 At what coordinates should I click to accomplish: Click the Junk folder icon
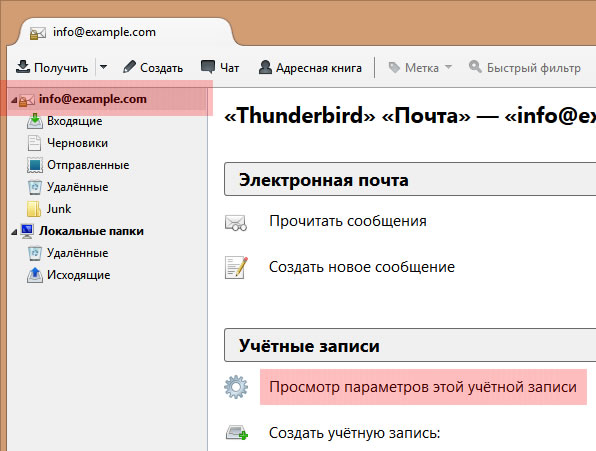coord(34,209)
